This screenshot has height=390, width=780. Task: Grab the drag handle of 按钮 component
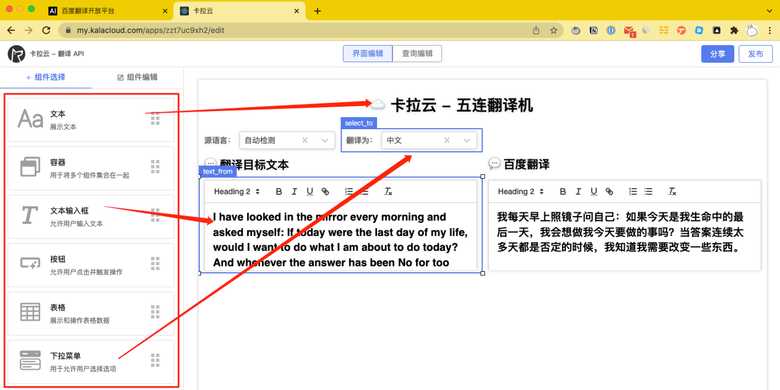[x=155, y=264]
